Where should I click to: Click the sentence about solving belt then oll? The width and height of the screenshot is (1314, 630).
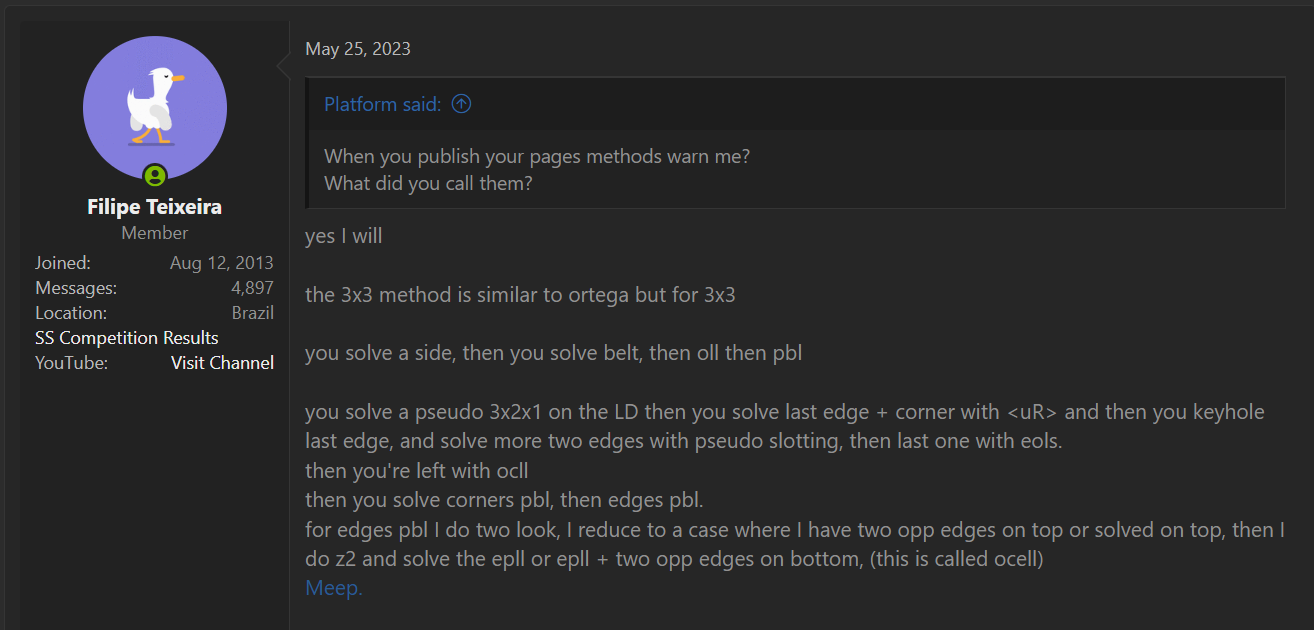click(553, 354)
